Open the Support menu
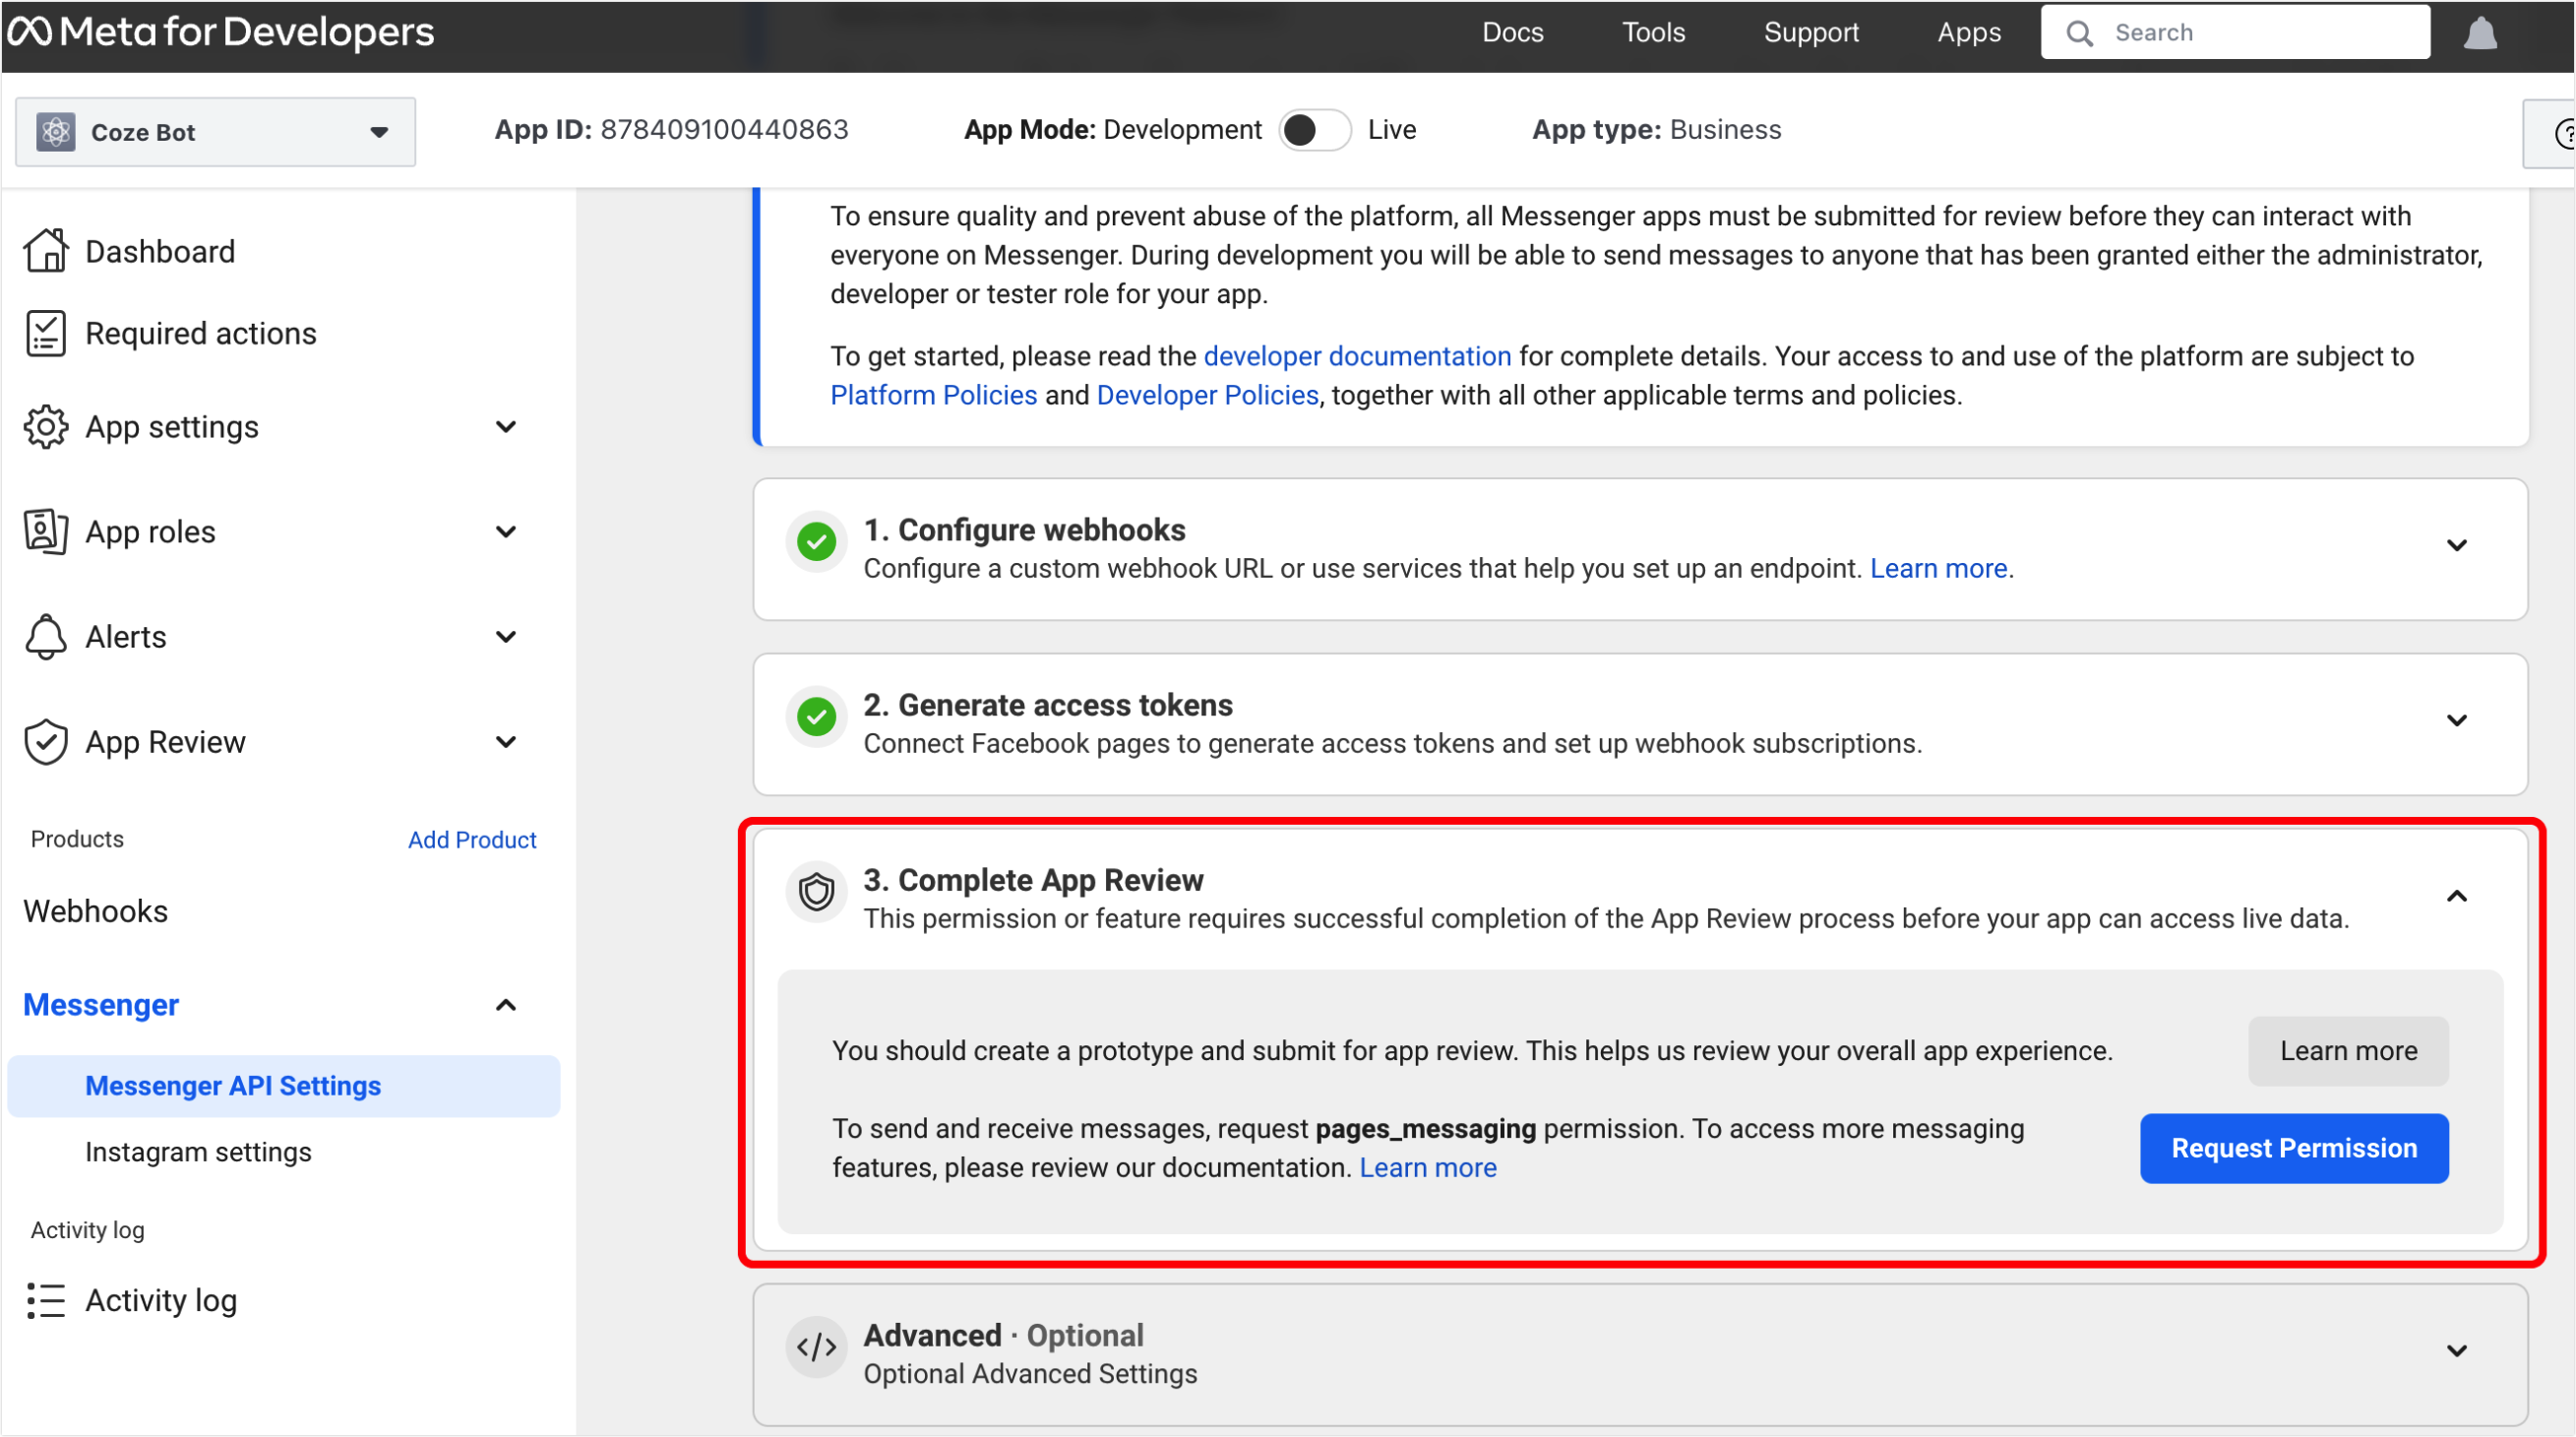The image size is (2576, 1437). tap(1811, 33)
